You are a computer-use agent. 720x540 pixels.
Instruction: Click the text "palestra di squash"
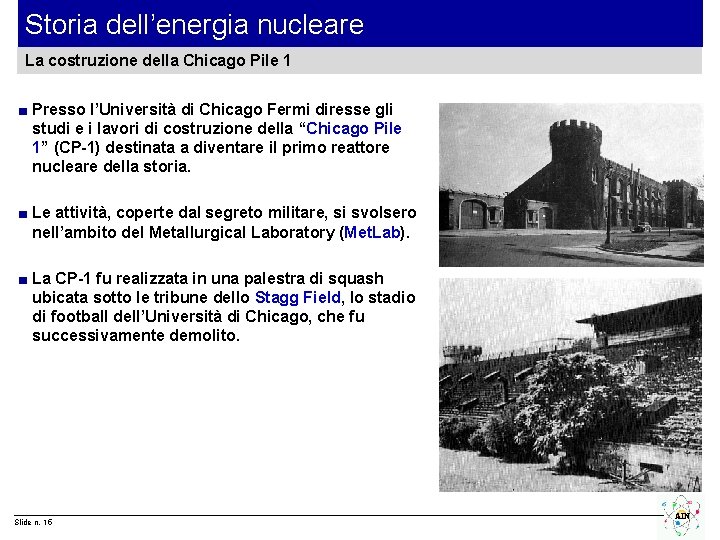[314, 279]
